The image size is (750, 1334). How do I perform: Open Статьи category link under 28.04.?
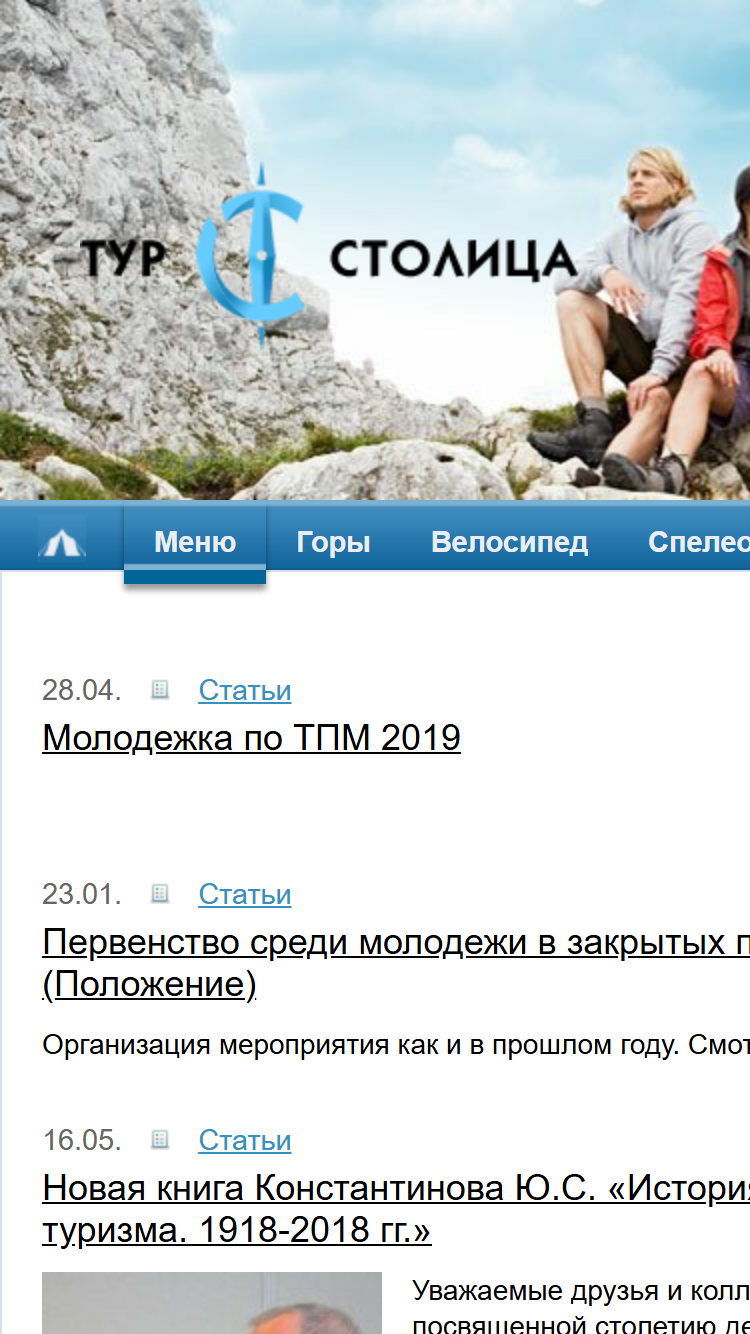pos(245,690)
